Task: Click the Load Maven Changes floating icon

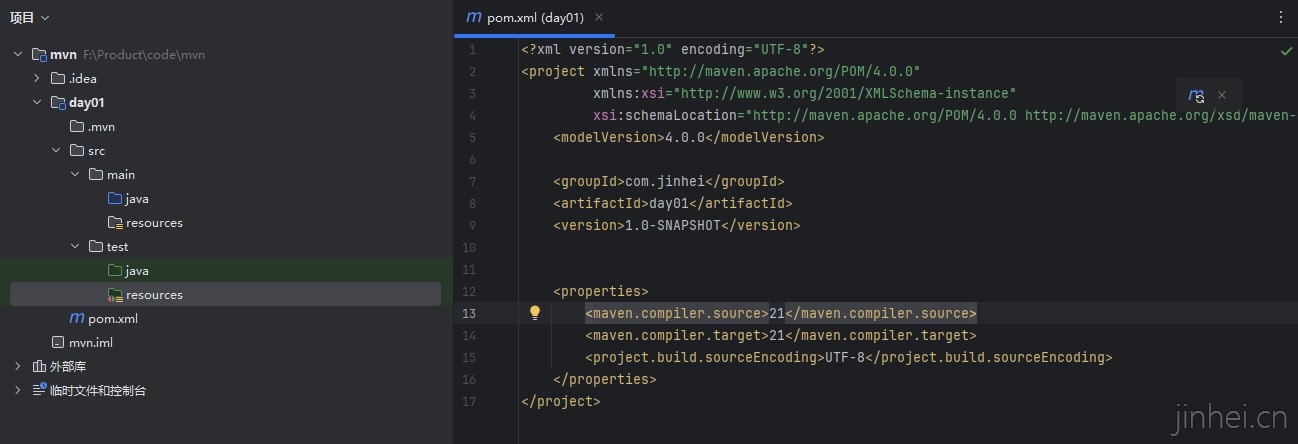Action: (1196, 95)
